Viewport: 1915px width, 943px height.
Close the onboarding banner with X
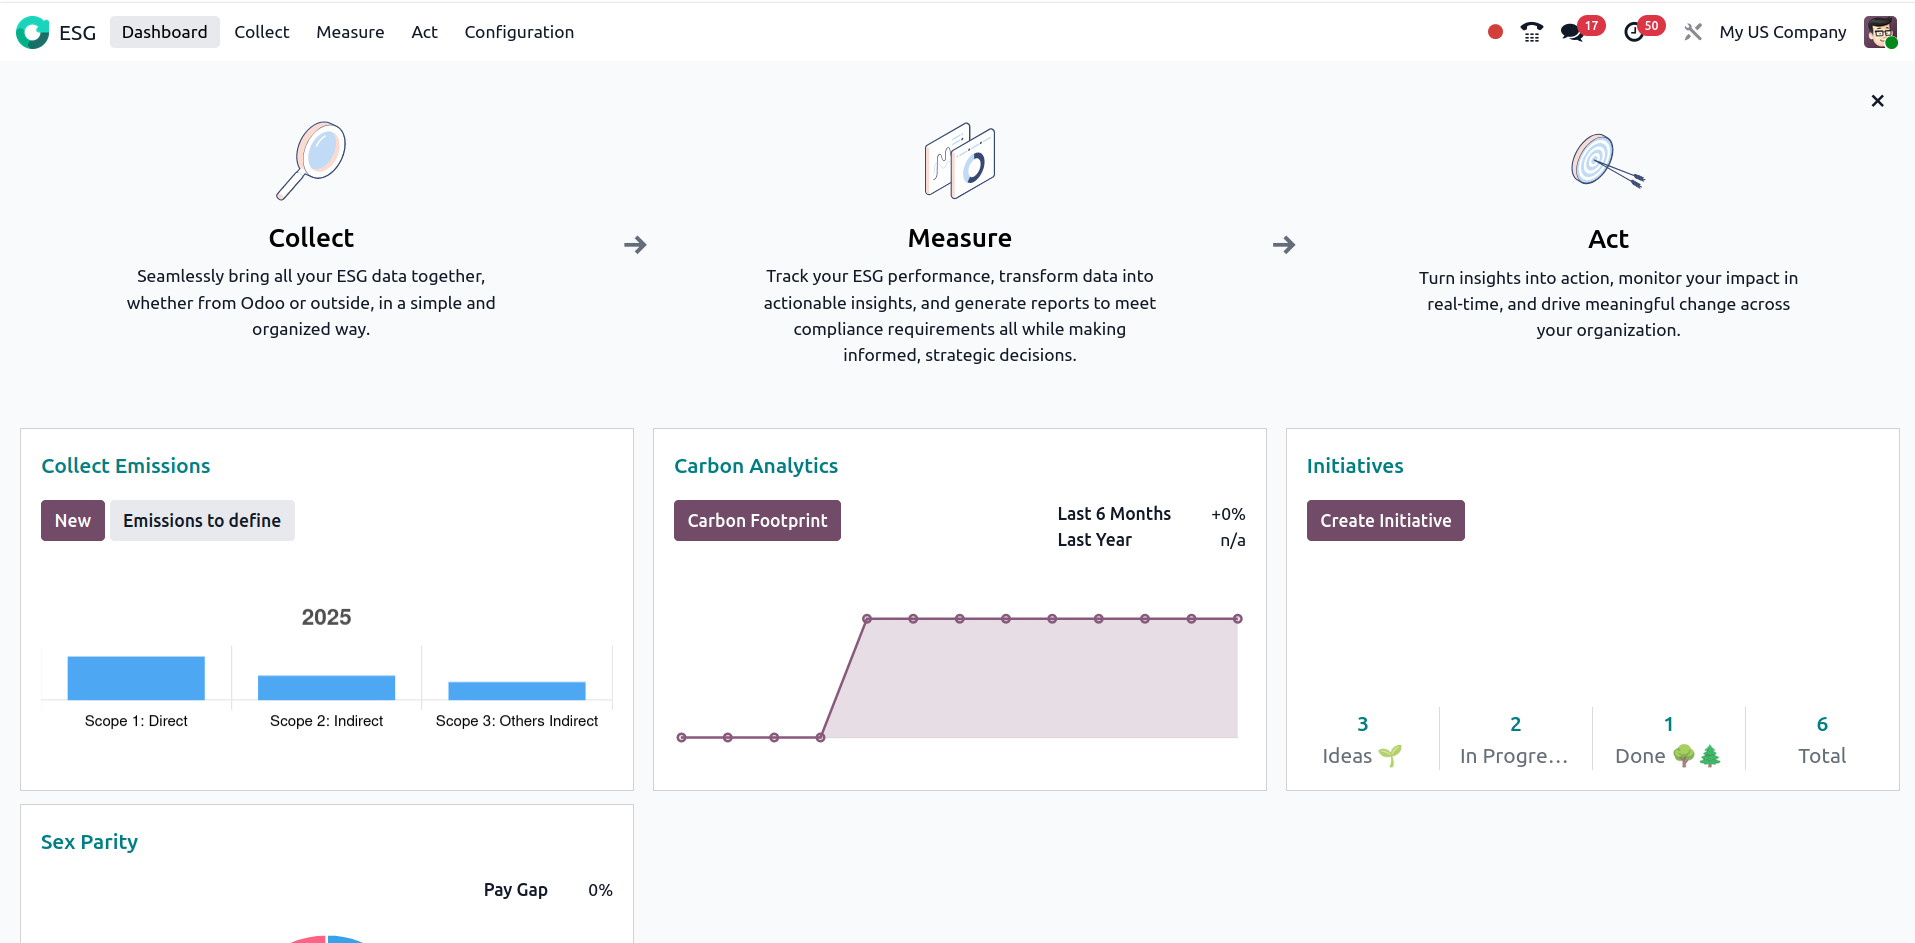1877,101
